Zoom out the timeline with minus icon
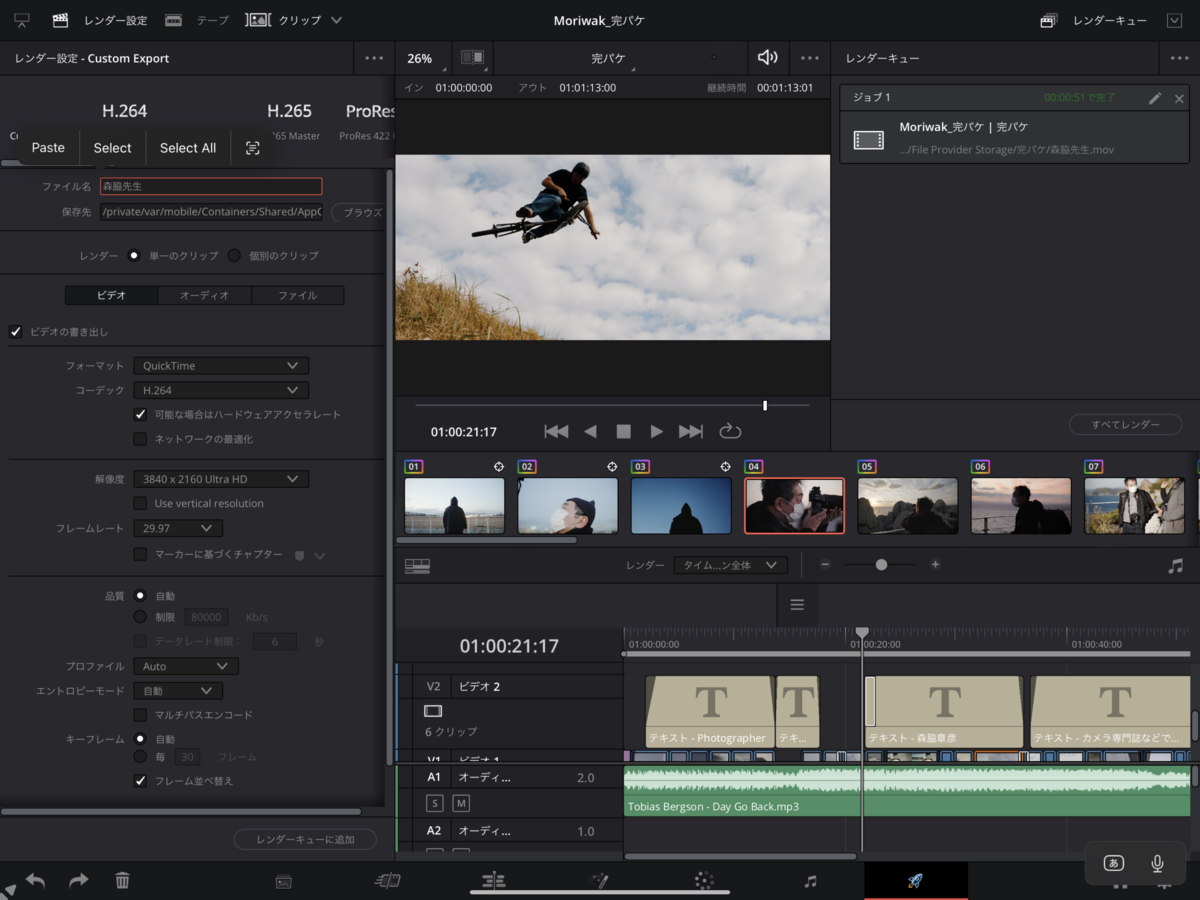The width and height of the screenshot is (1200, 900). (x=825, y=565)
